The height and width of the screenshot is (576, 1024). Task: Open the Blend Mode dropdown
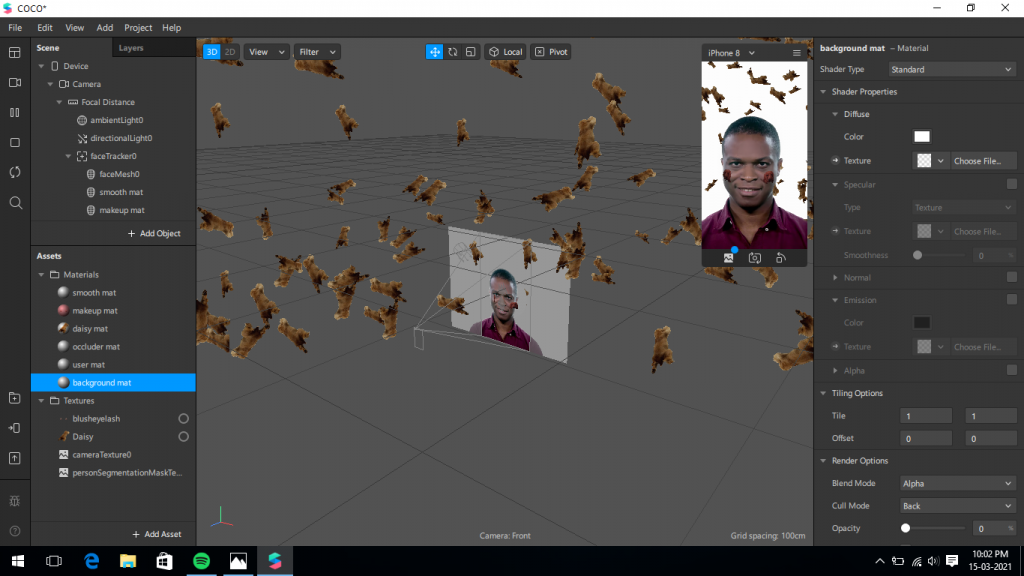(957, 483)
